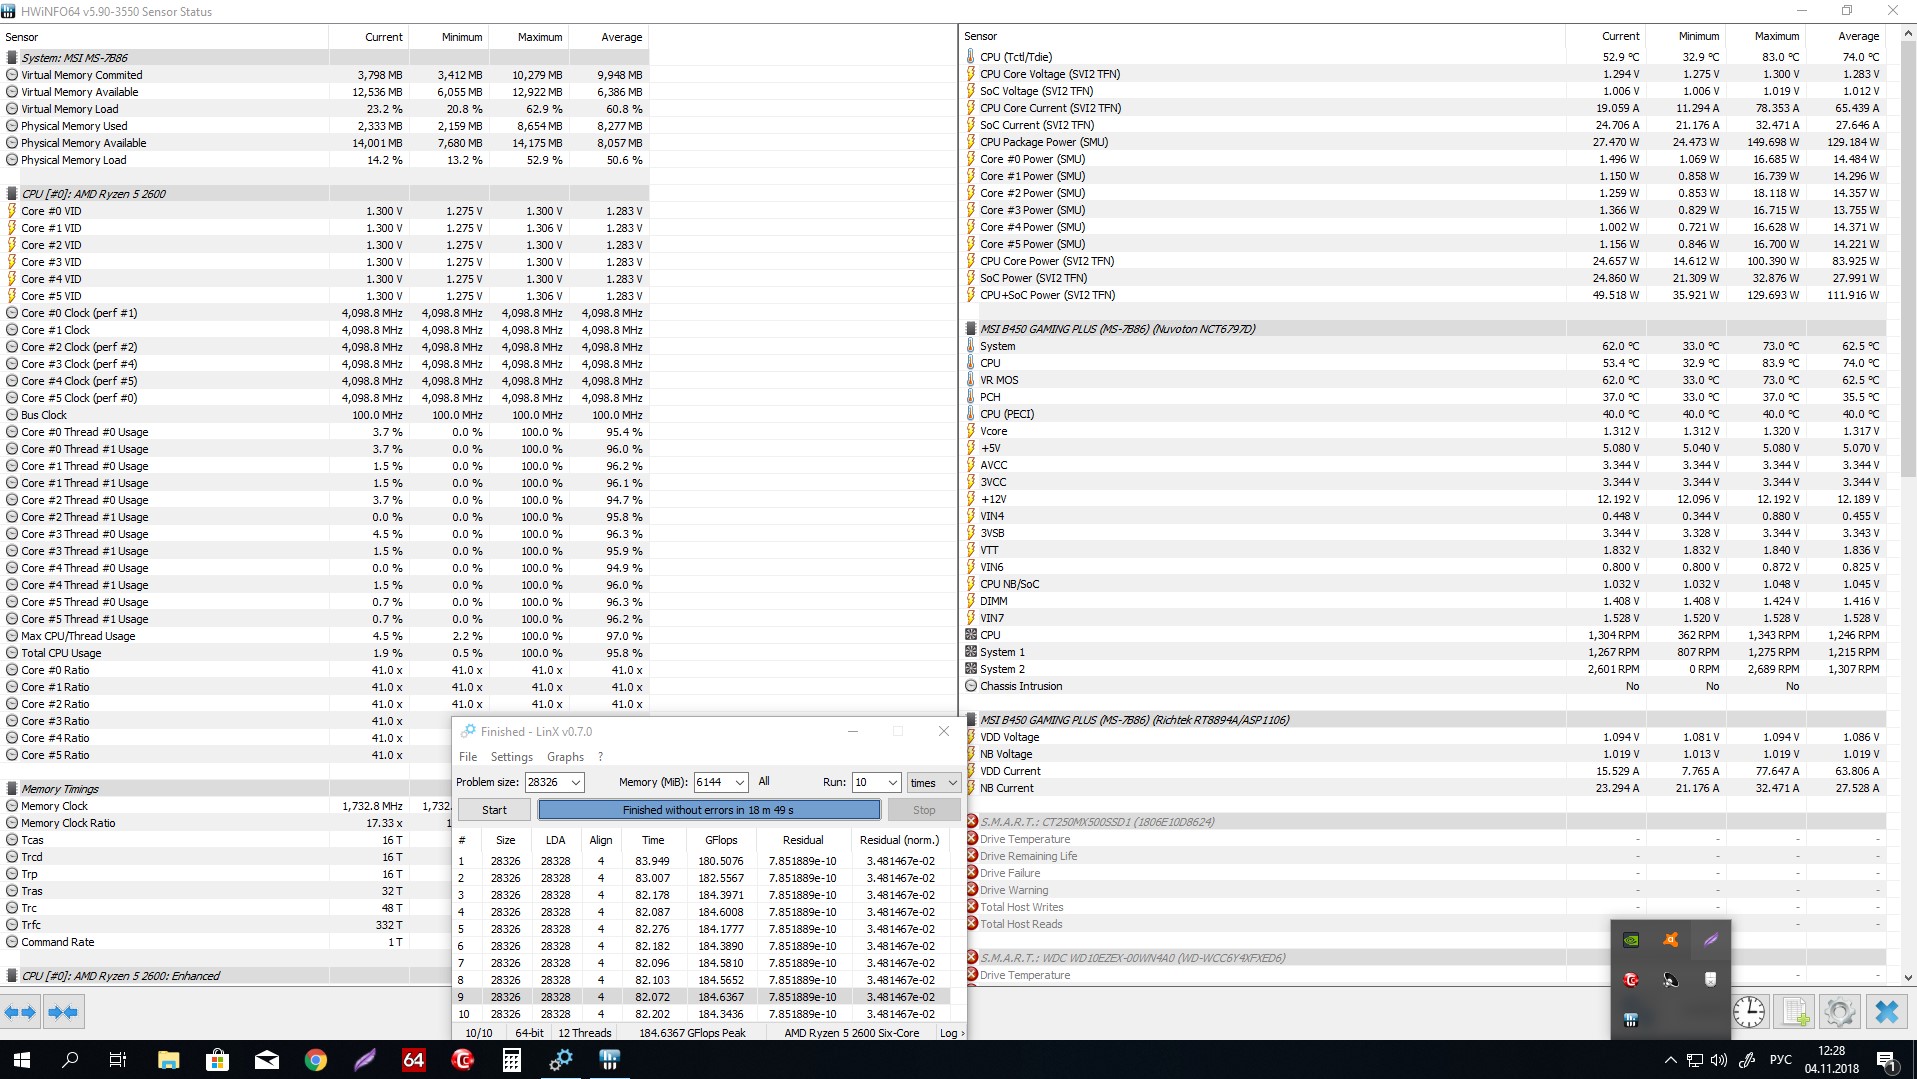The width and height of the screenshot is (1917, 1079).
Task: Click the Average column header in right panel
Action: coord(1845,36)
